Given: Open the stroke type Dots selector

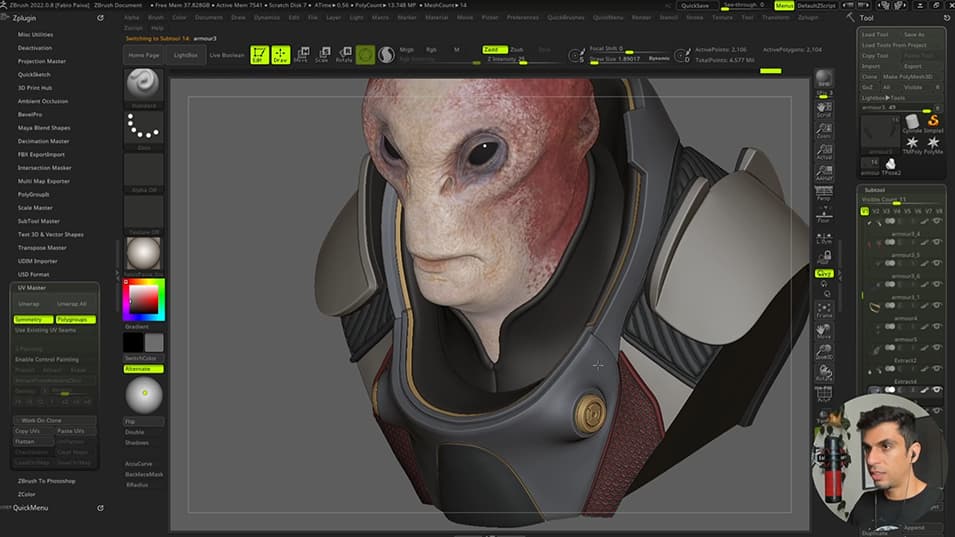Looking at the screenshot, I should 144,127.
